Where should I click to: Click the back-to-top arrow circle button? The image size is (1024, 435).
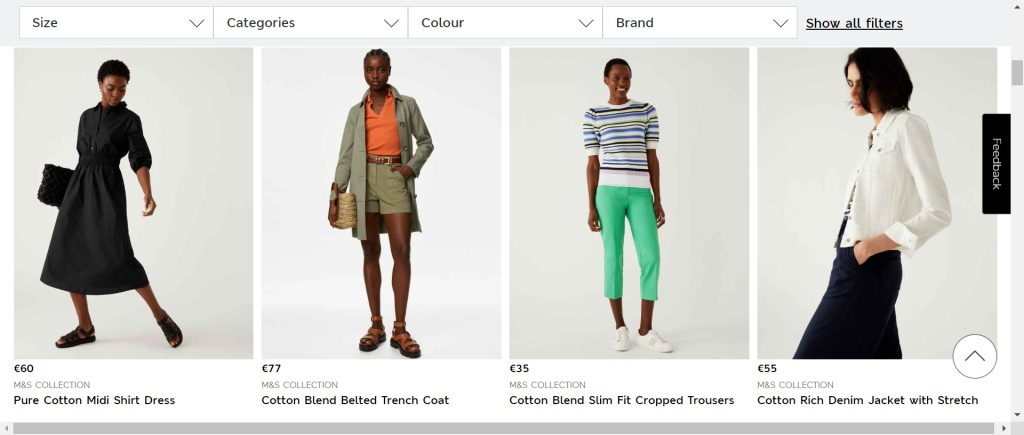click(974, 356)
